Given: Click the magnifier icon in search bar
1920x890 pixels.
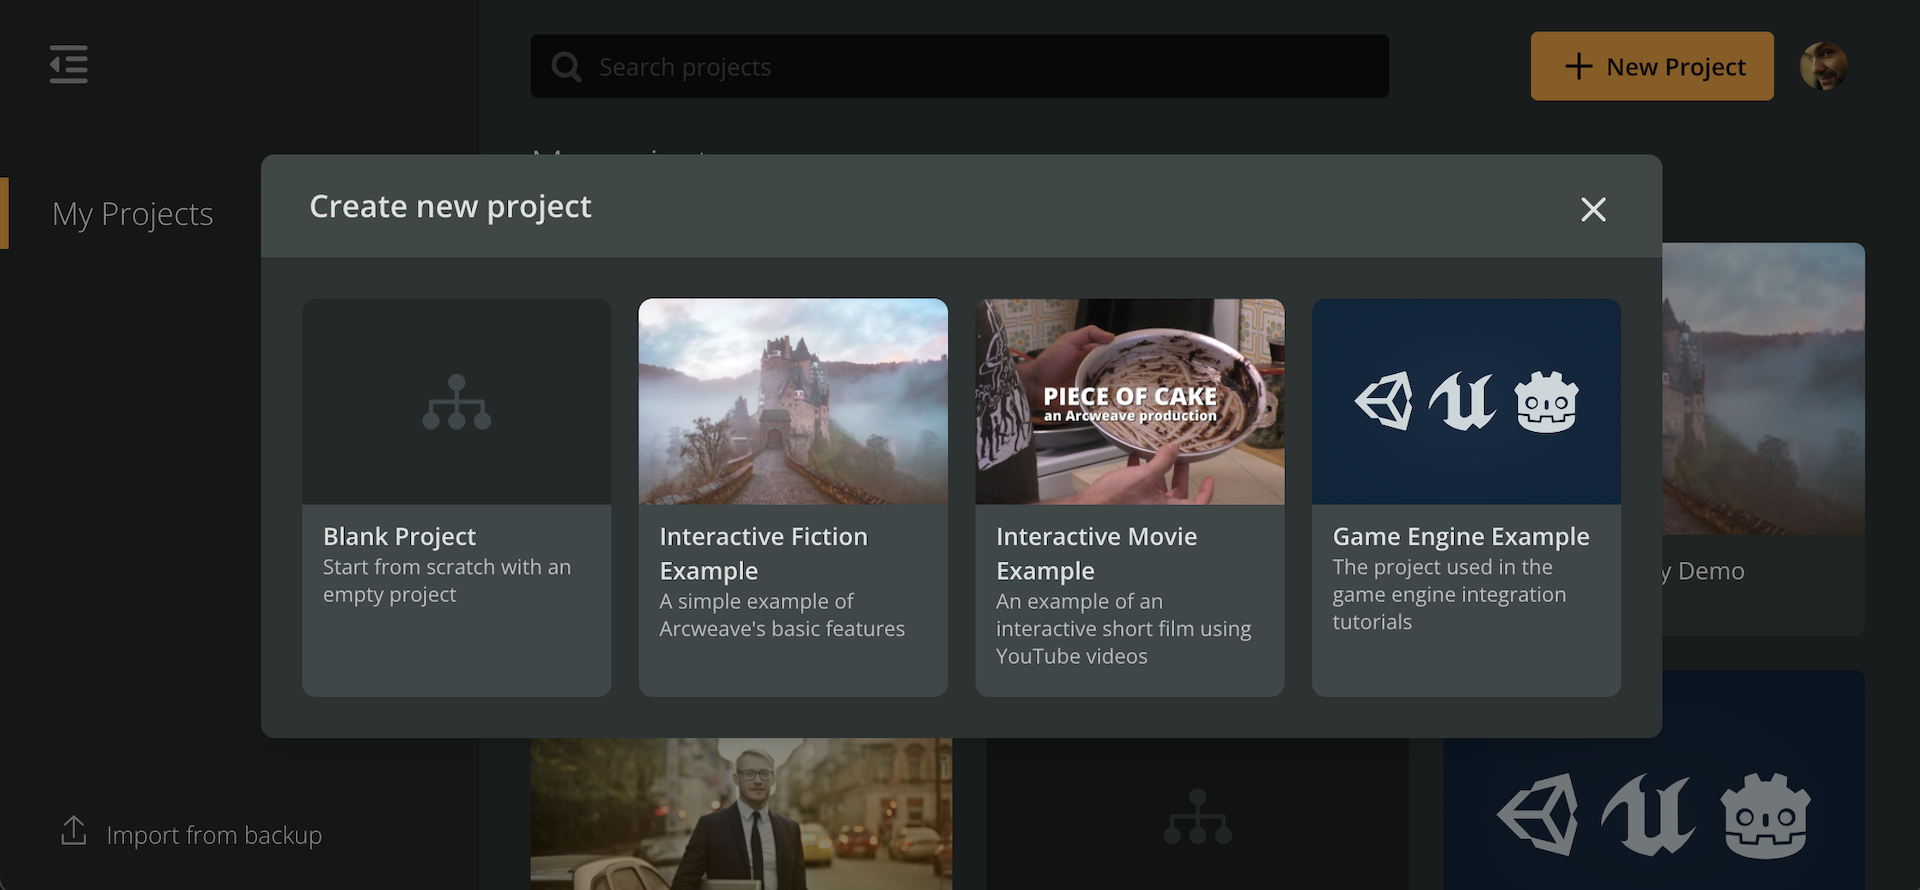Looking at the screenshot, I should [x=566, y=67].
